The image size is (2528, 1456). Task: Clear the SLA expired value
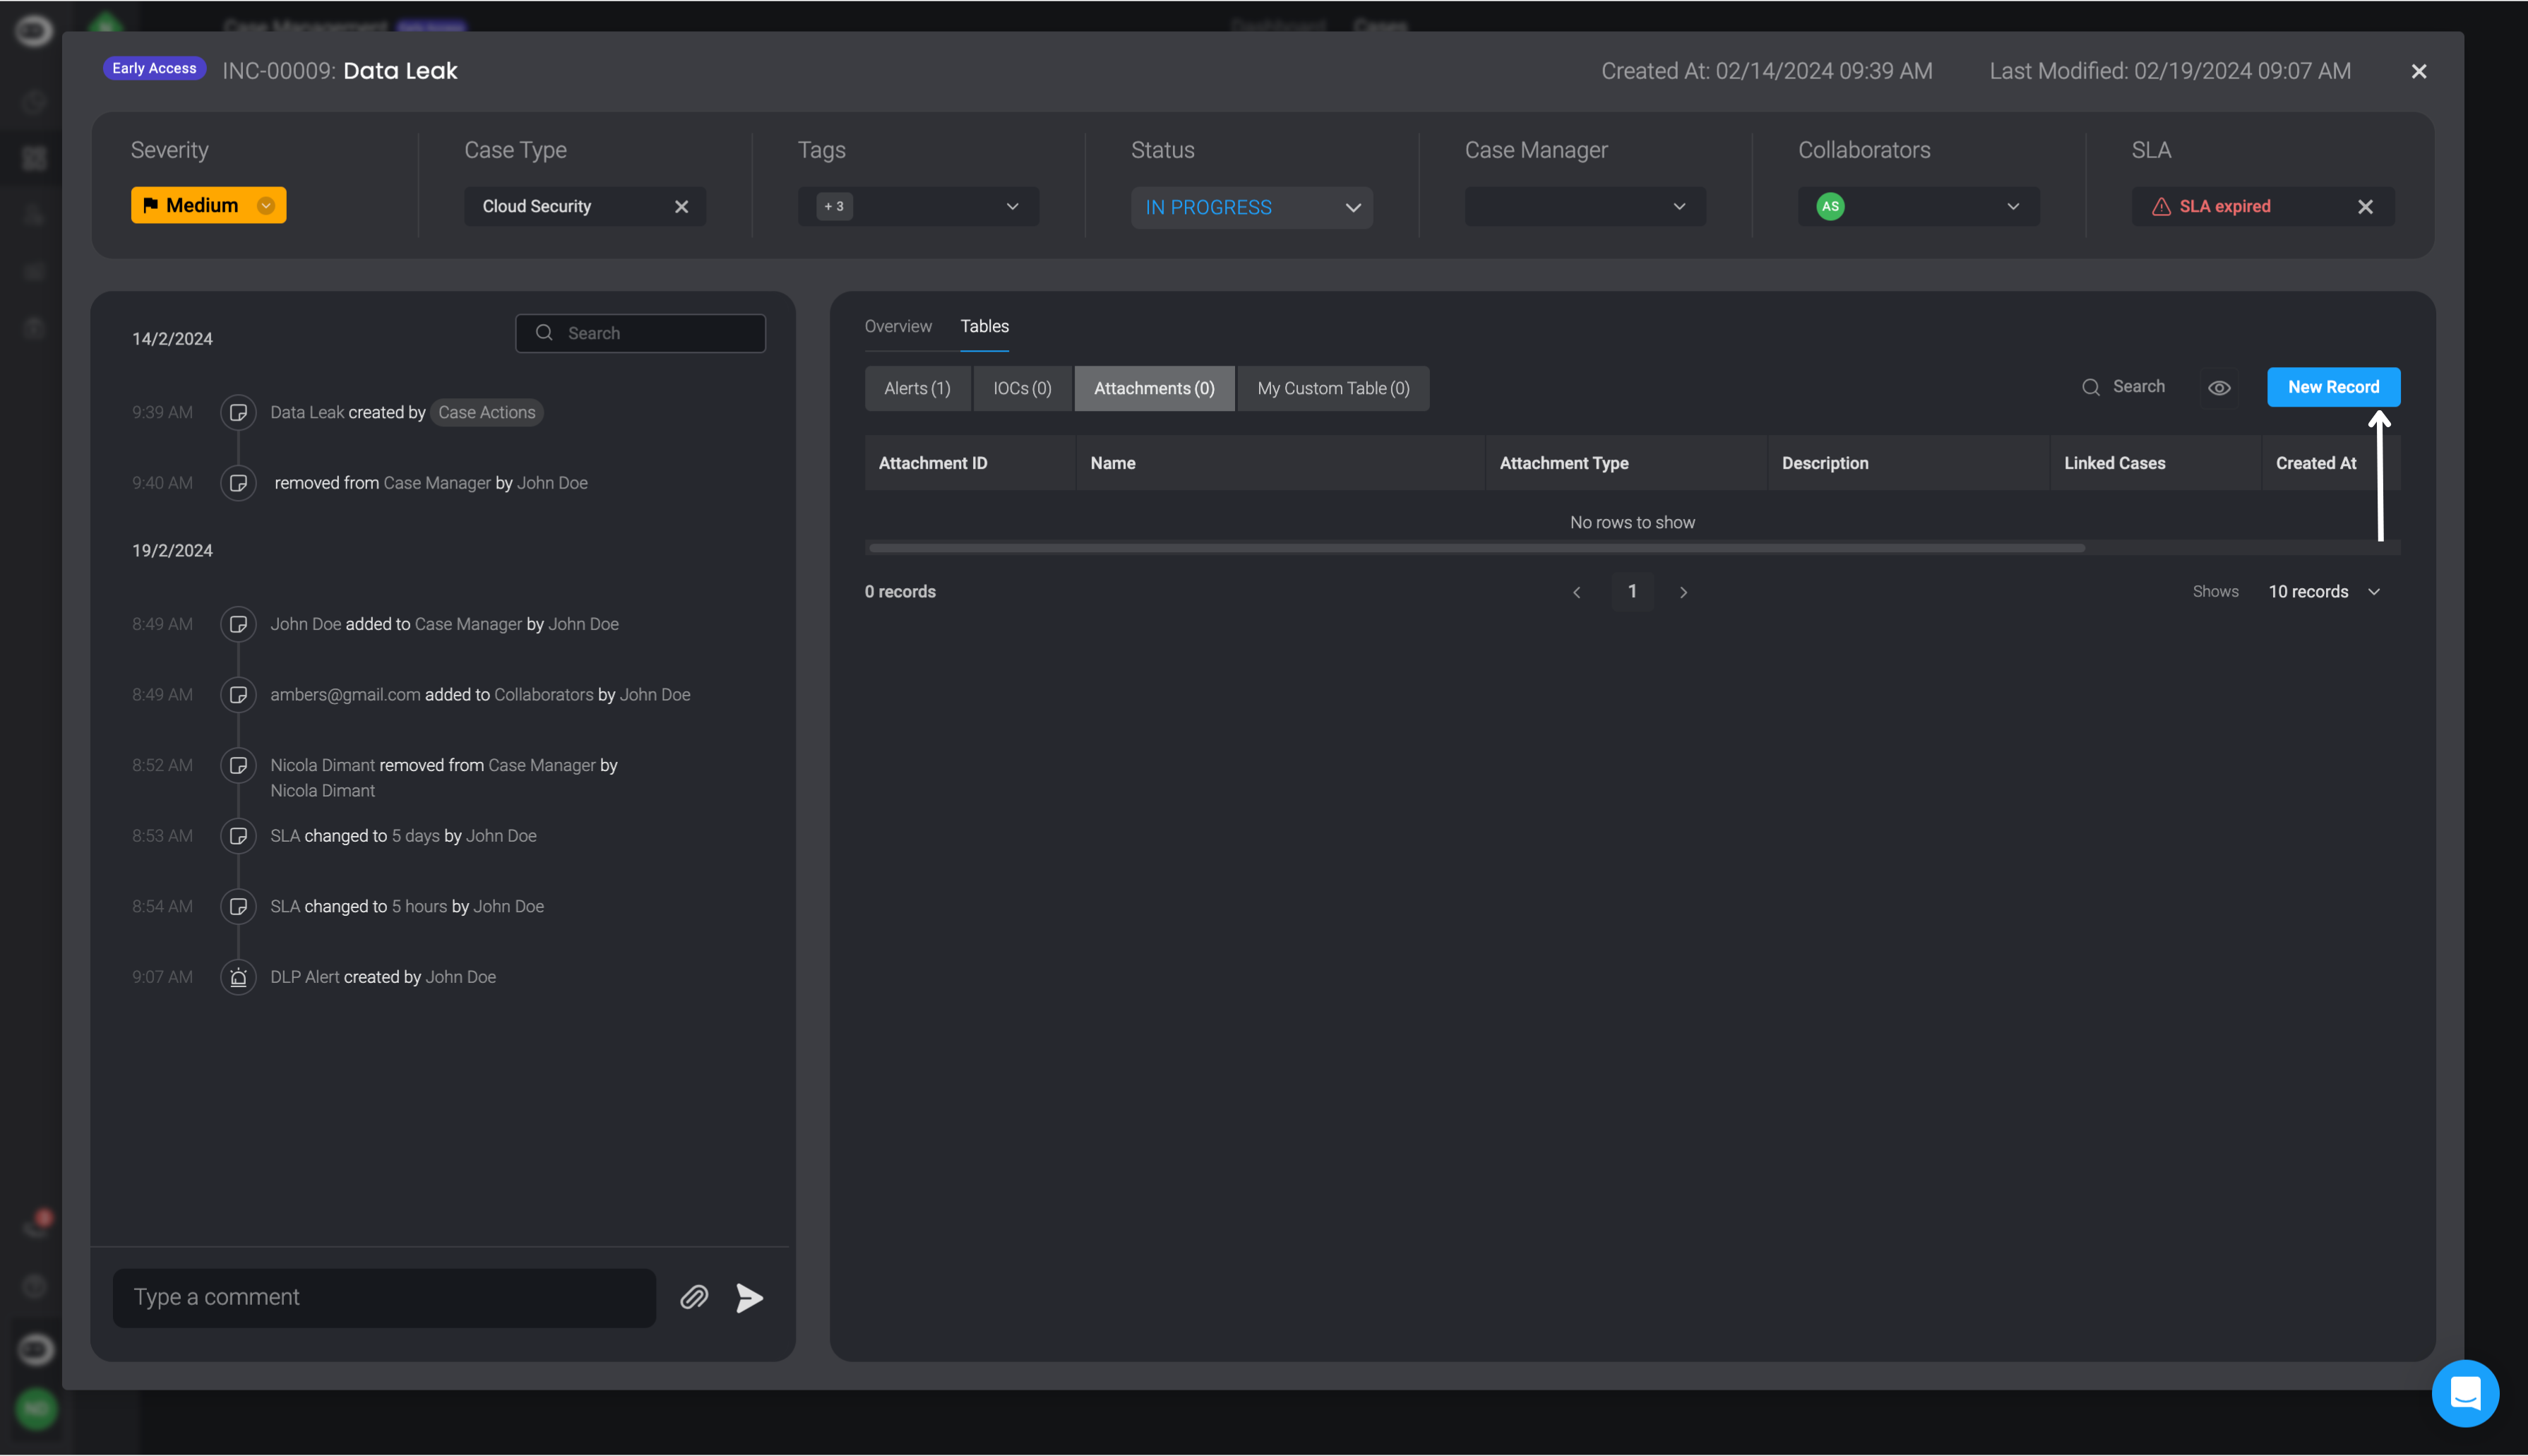(x=2364, y=206)
